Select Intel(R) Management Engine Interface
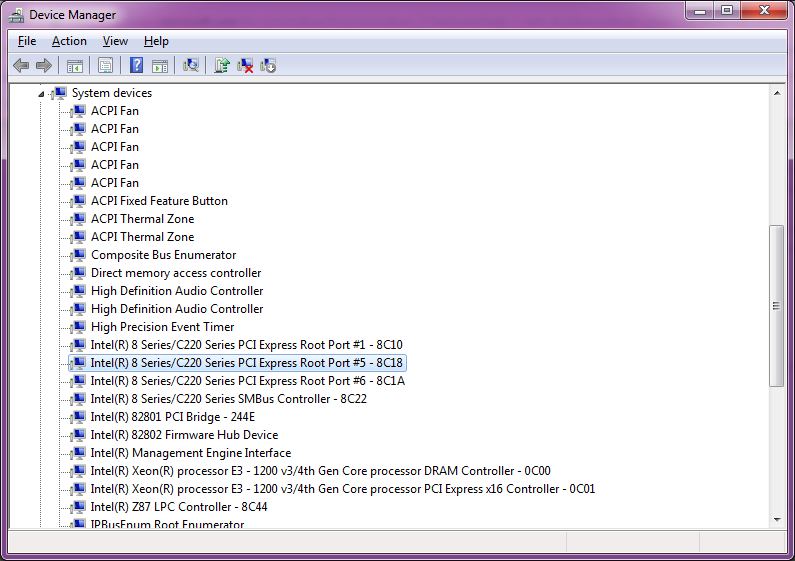795x561 pixels. [190, 453]
